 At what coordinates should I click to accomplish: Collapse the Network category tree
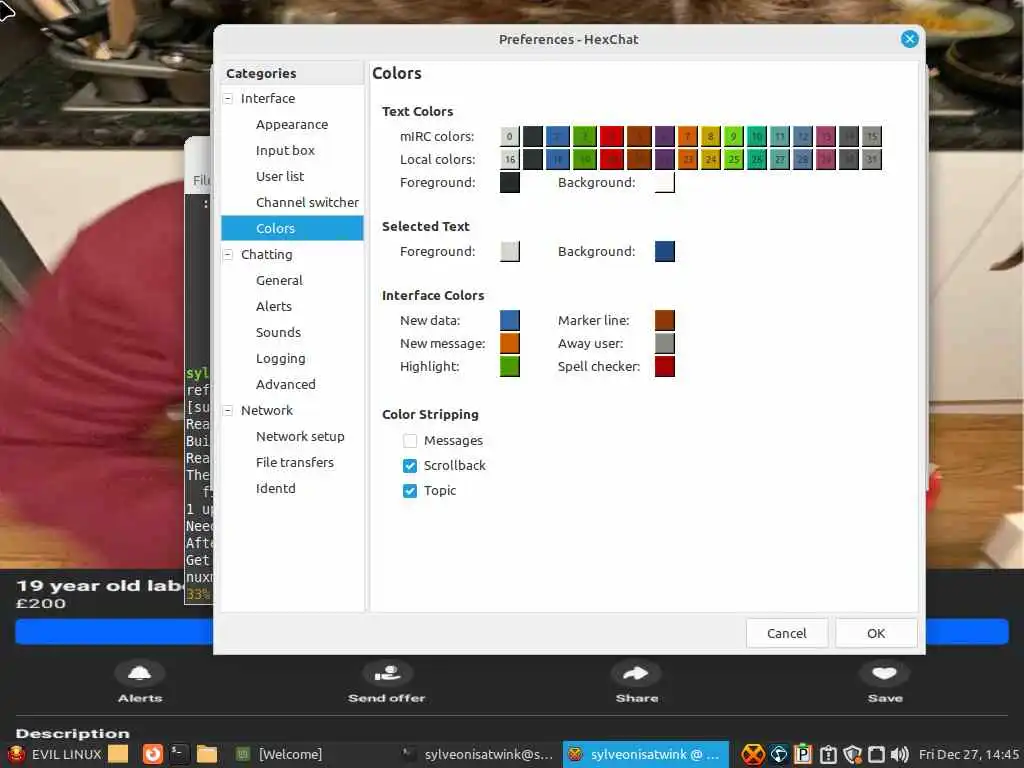click(229, 411)
